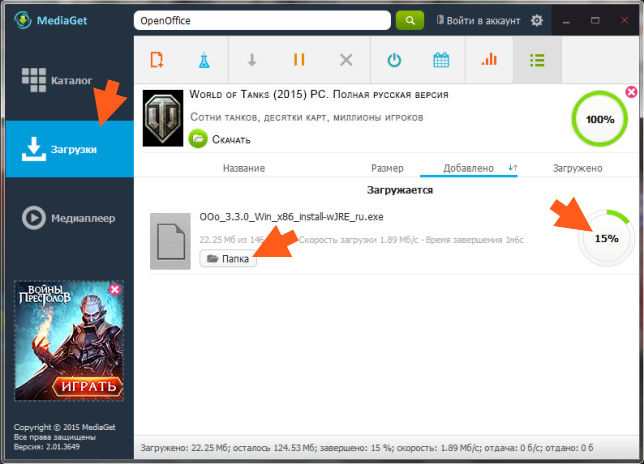This screenshot has height=464, width=644.
Task: Sort by Загружено column
Action: [x=577, y=168]
